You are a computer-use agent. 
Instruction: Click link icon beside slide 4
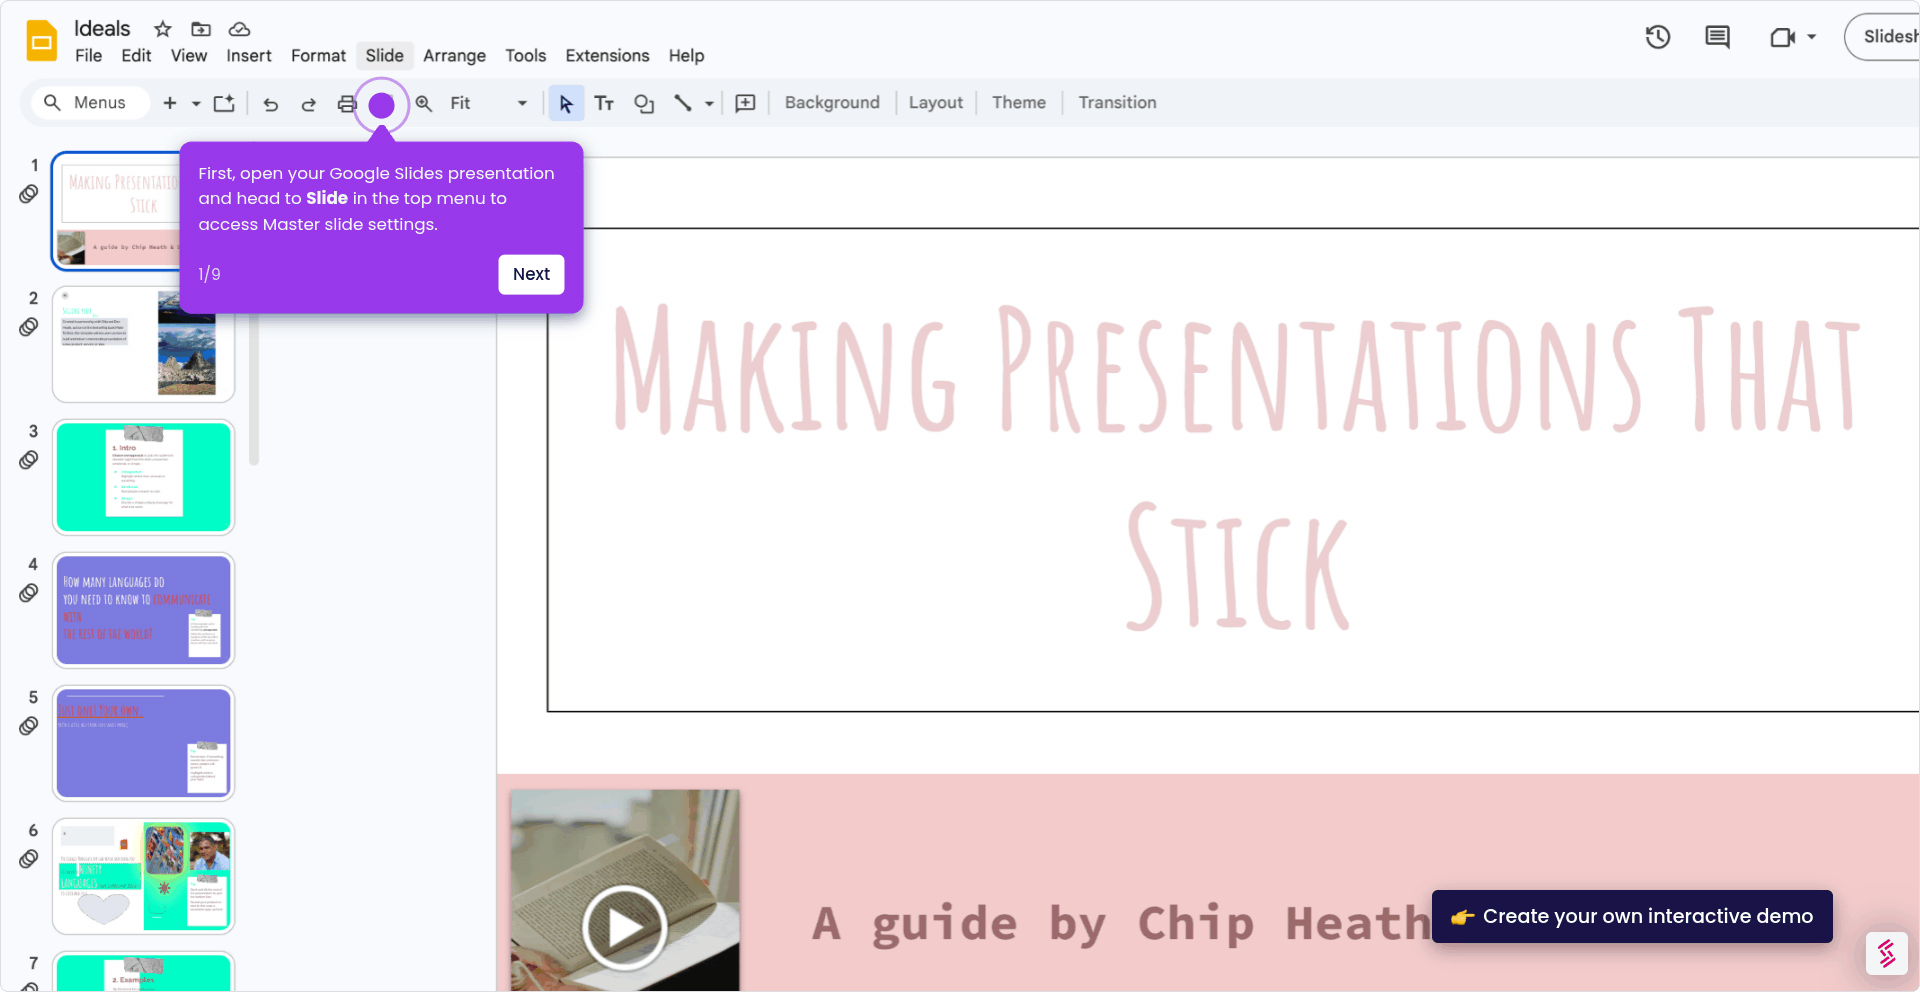click(29, 593)
